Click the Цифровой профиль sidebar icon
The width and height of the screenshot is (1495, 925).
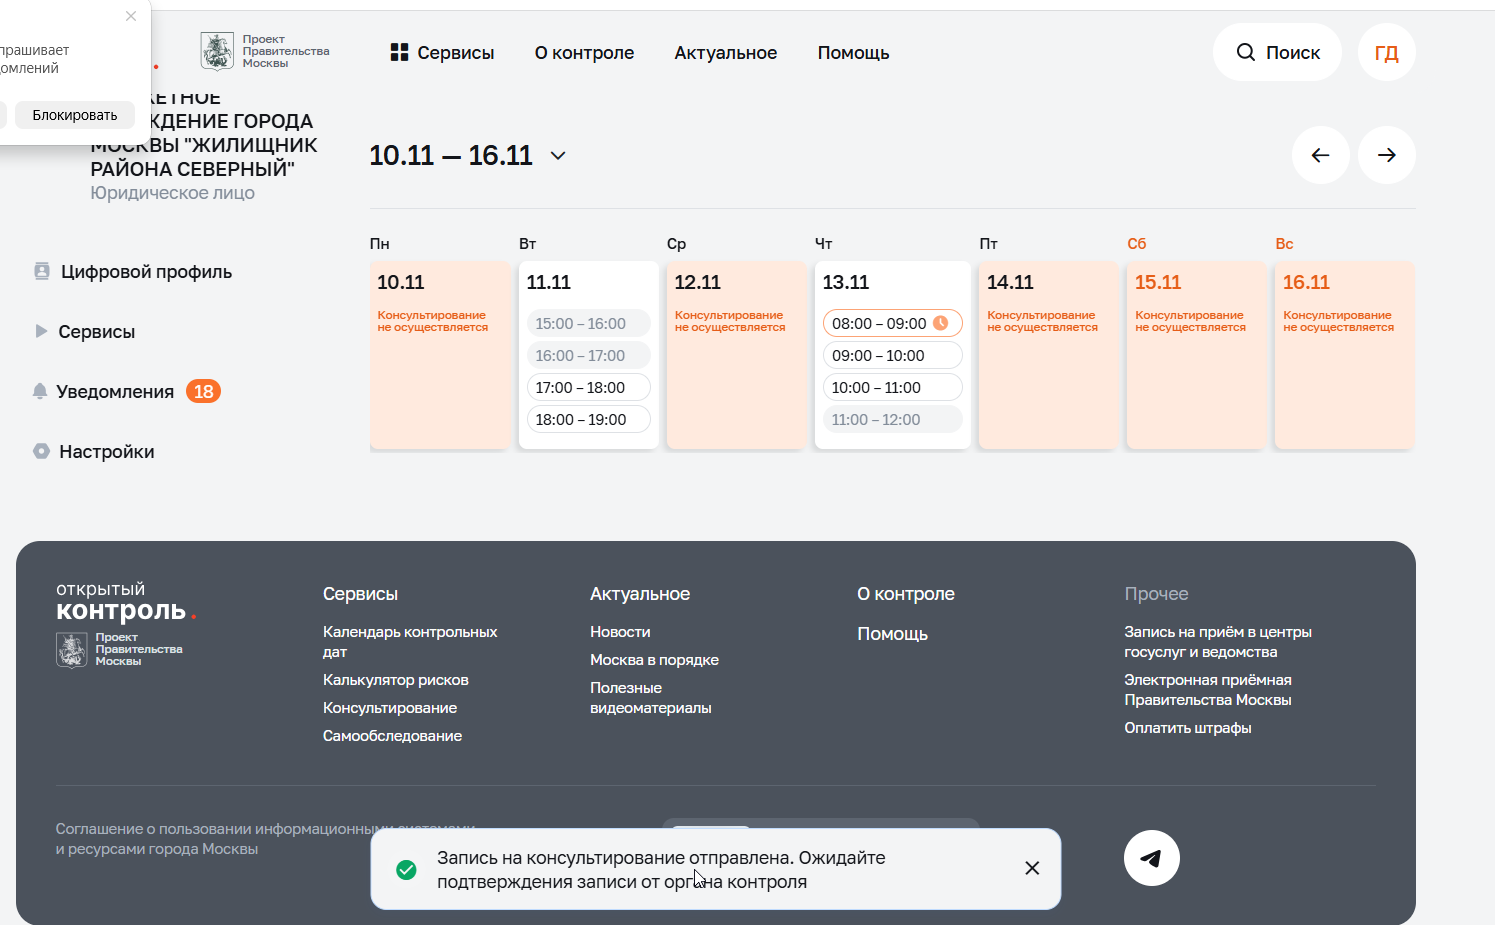tap(42, 271)
